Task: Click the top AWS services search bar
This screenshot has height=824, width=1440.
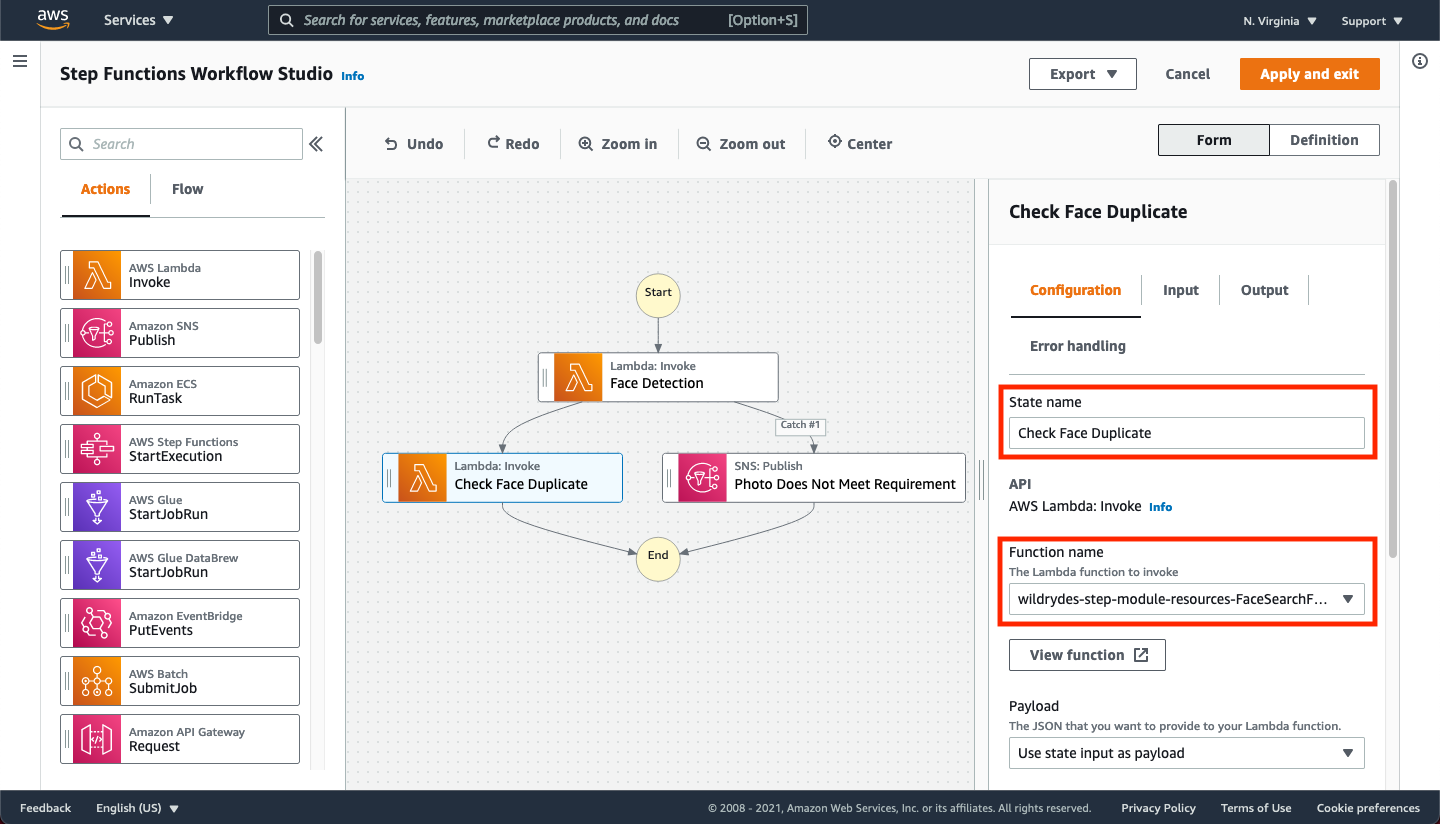Action: pyautogui.click(x=537, y=20)
